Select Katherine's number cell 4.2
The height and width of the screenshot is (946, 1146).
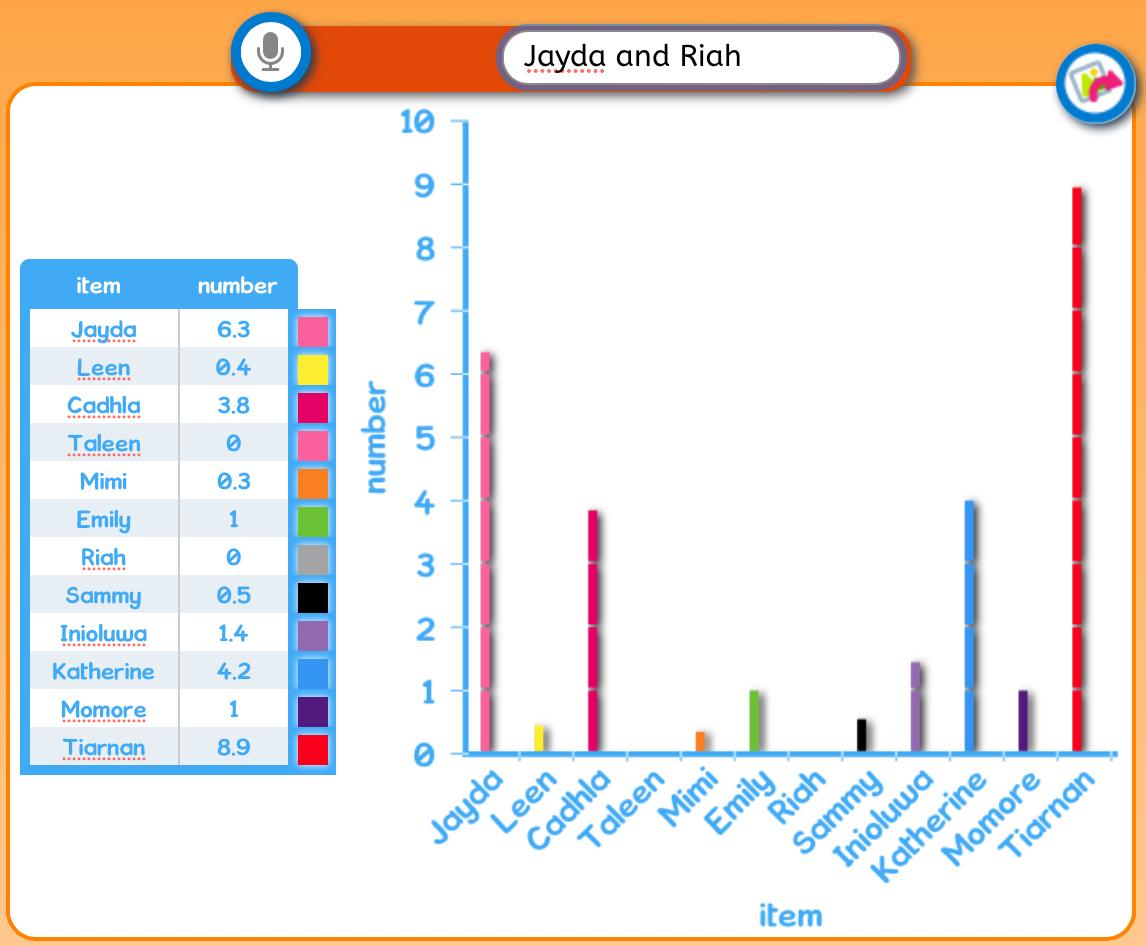[233, 671]
